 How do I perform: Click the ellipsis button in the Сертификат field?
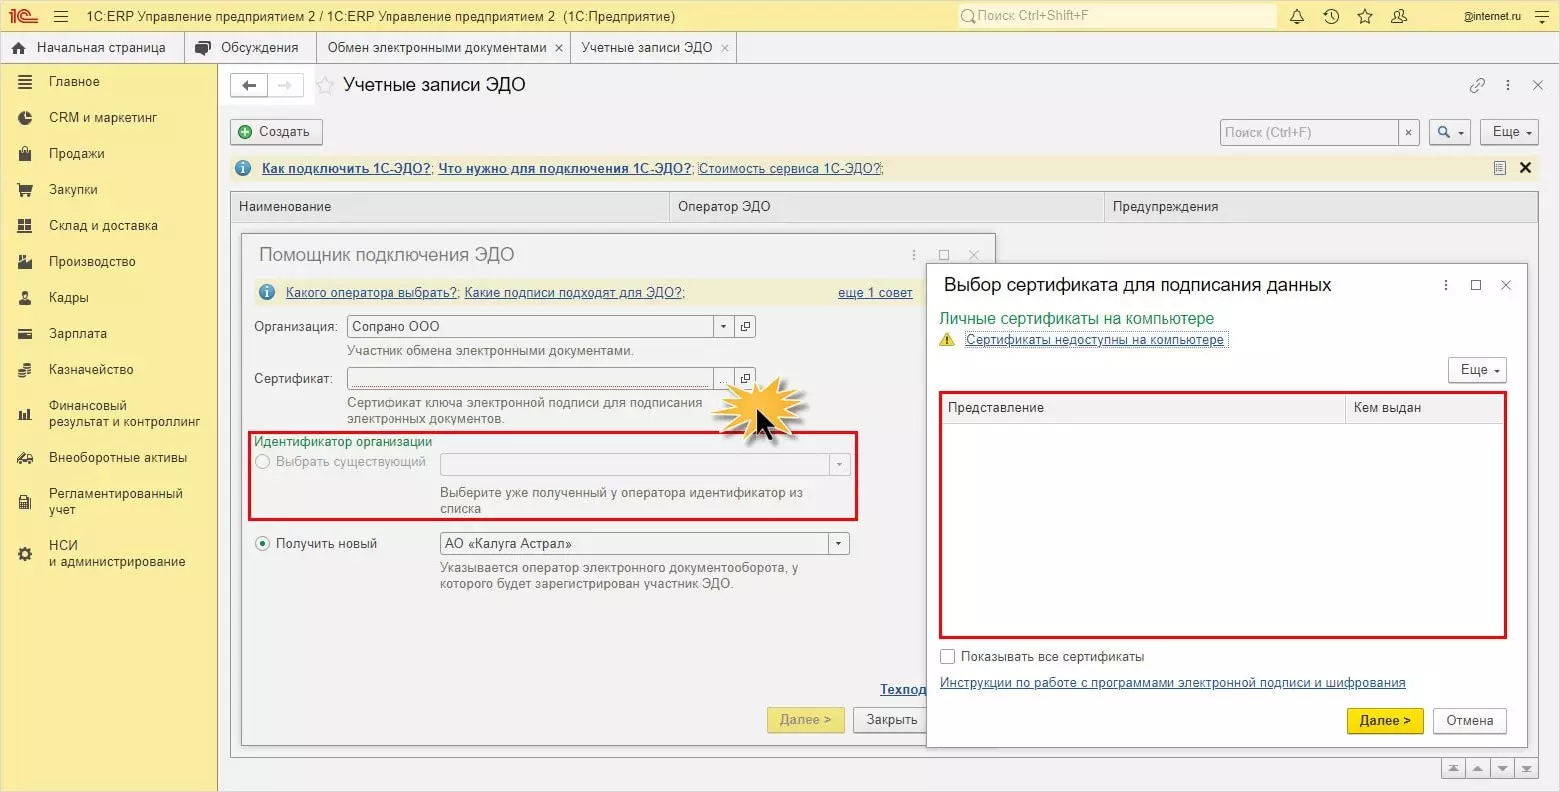(723, 378)
